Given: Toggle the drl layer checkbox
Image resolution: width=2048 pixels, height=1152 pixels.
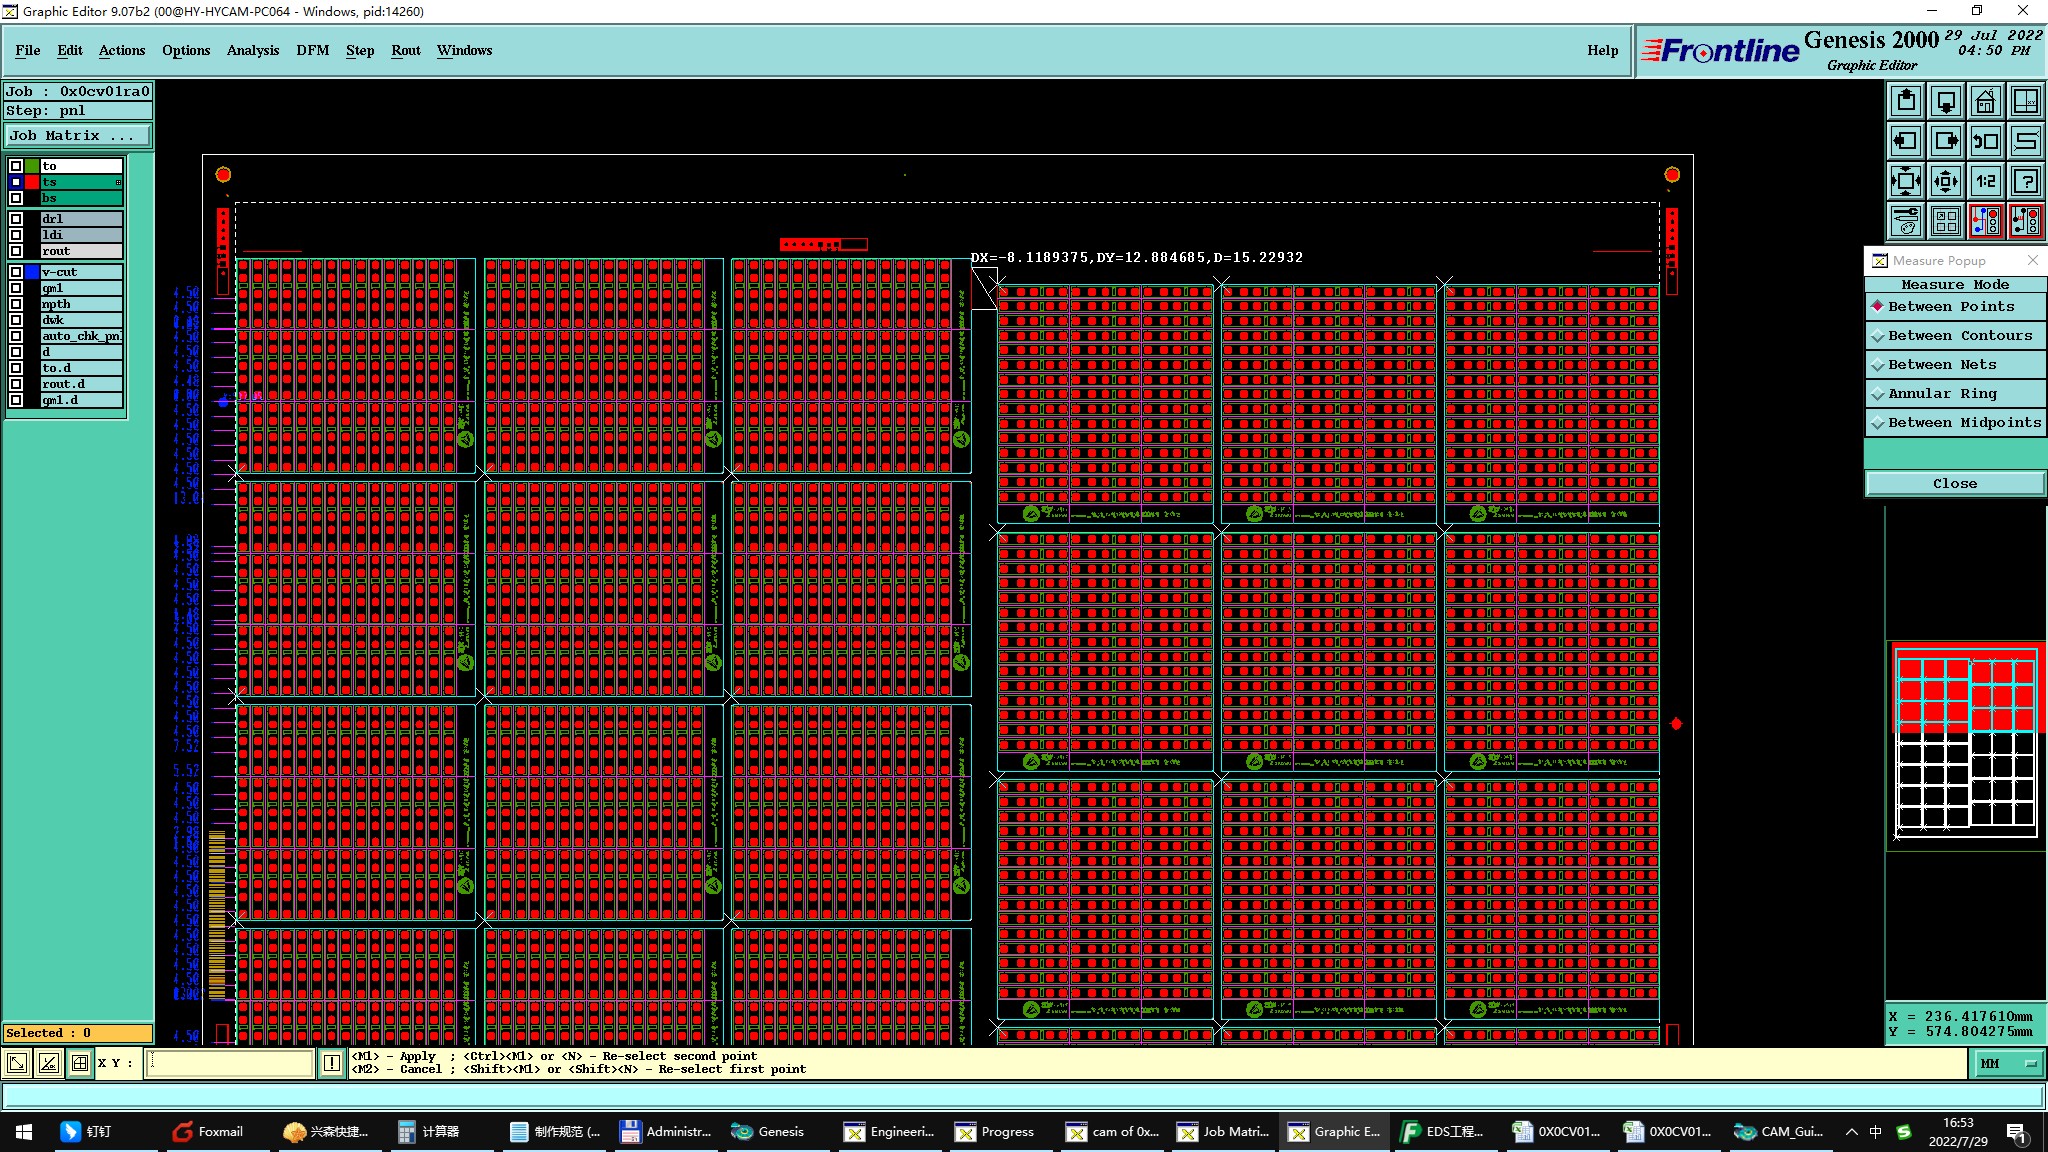Looking at the screenshot, I should tap(16, 219).
